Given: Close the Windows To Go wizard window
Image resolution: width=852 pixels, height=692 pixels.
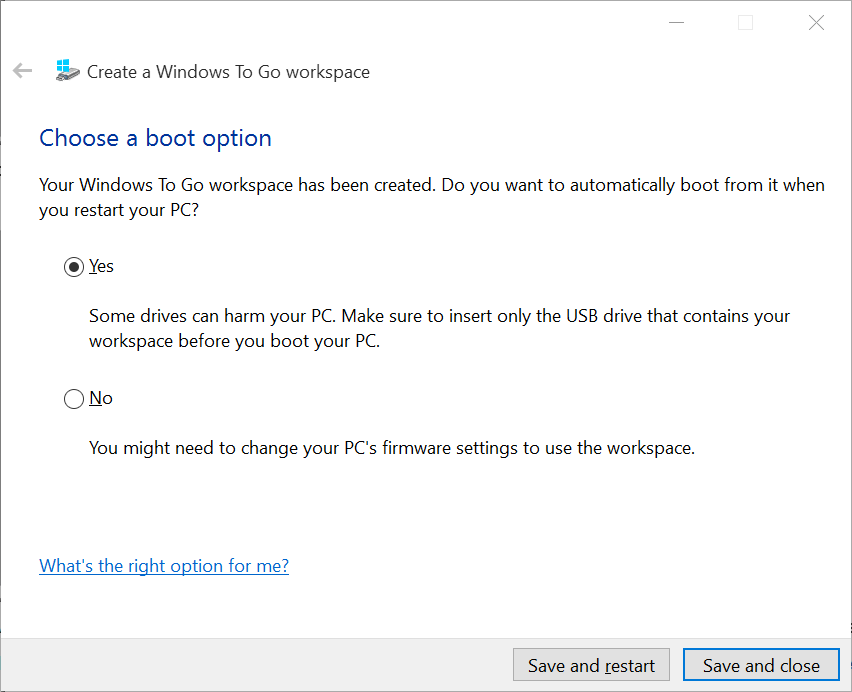Looking at the screenshot, I should [816, 23].
